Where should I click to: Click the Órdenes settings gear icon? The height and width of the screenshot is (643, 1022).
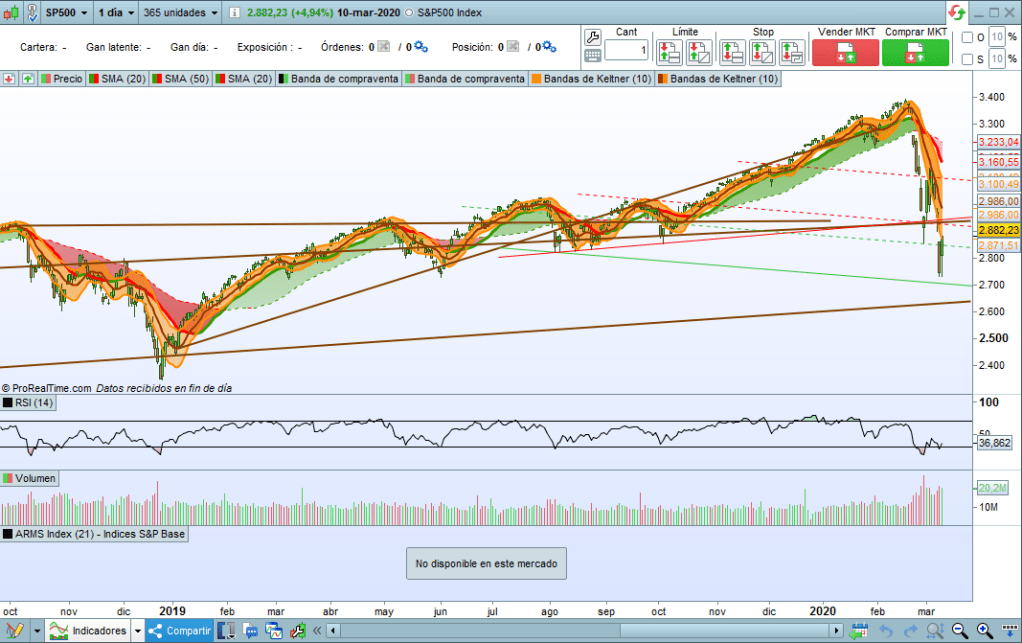[x=420, y=47]
